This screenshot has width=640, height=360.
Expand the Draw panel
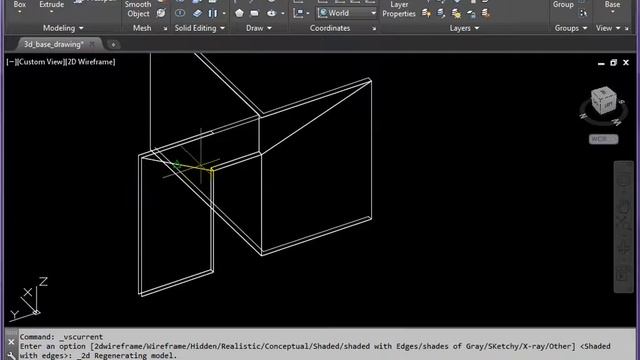(259, 28)
